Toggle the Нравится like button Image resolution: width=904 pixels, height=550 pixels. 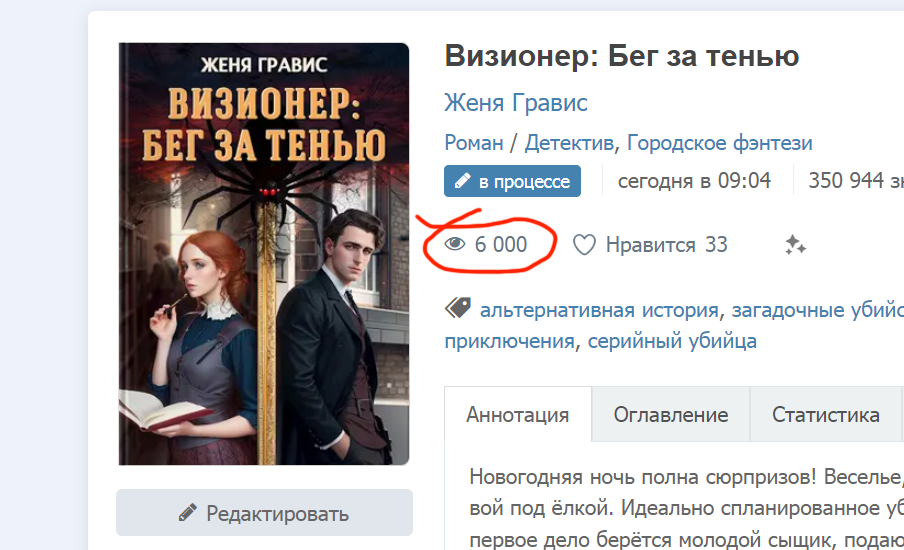pos(650,245)
